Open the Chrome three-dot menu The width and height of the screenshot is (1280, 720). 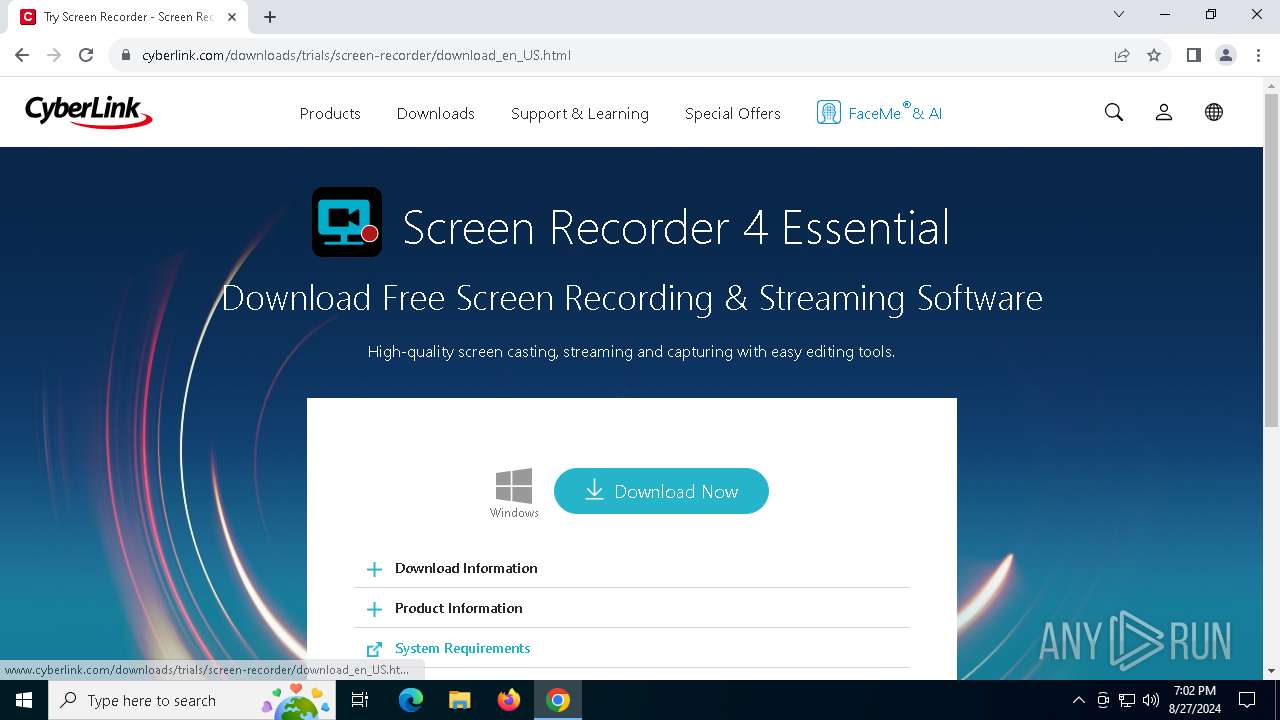(1258, 55)
